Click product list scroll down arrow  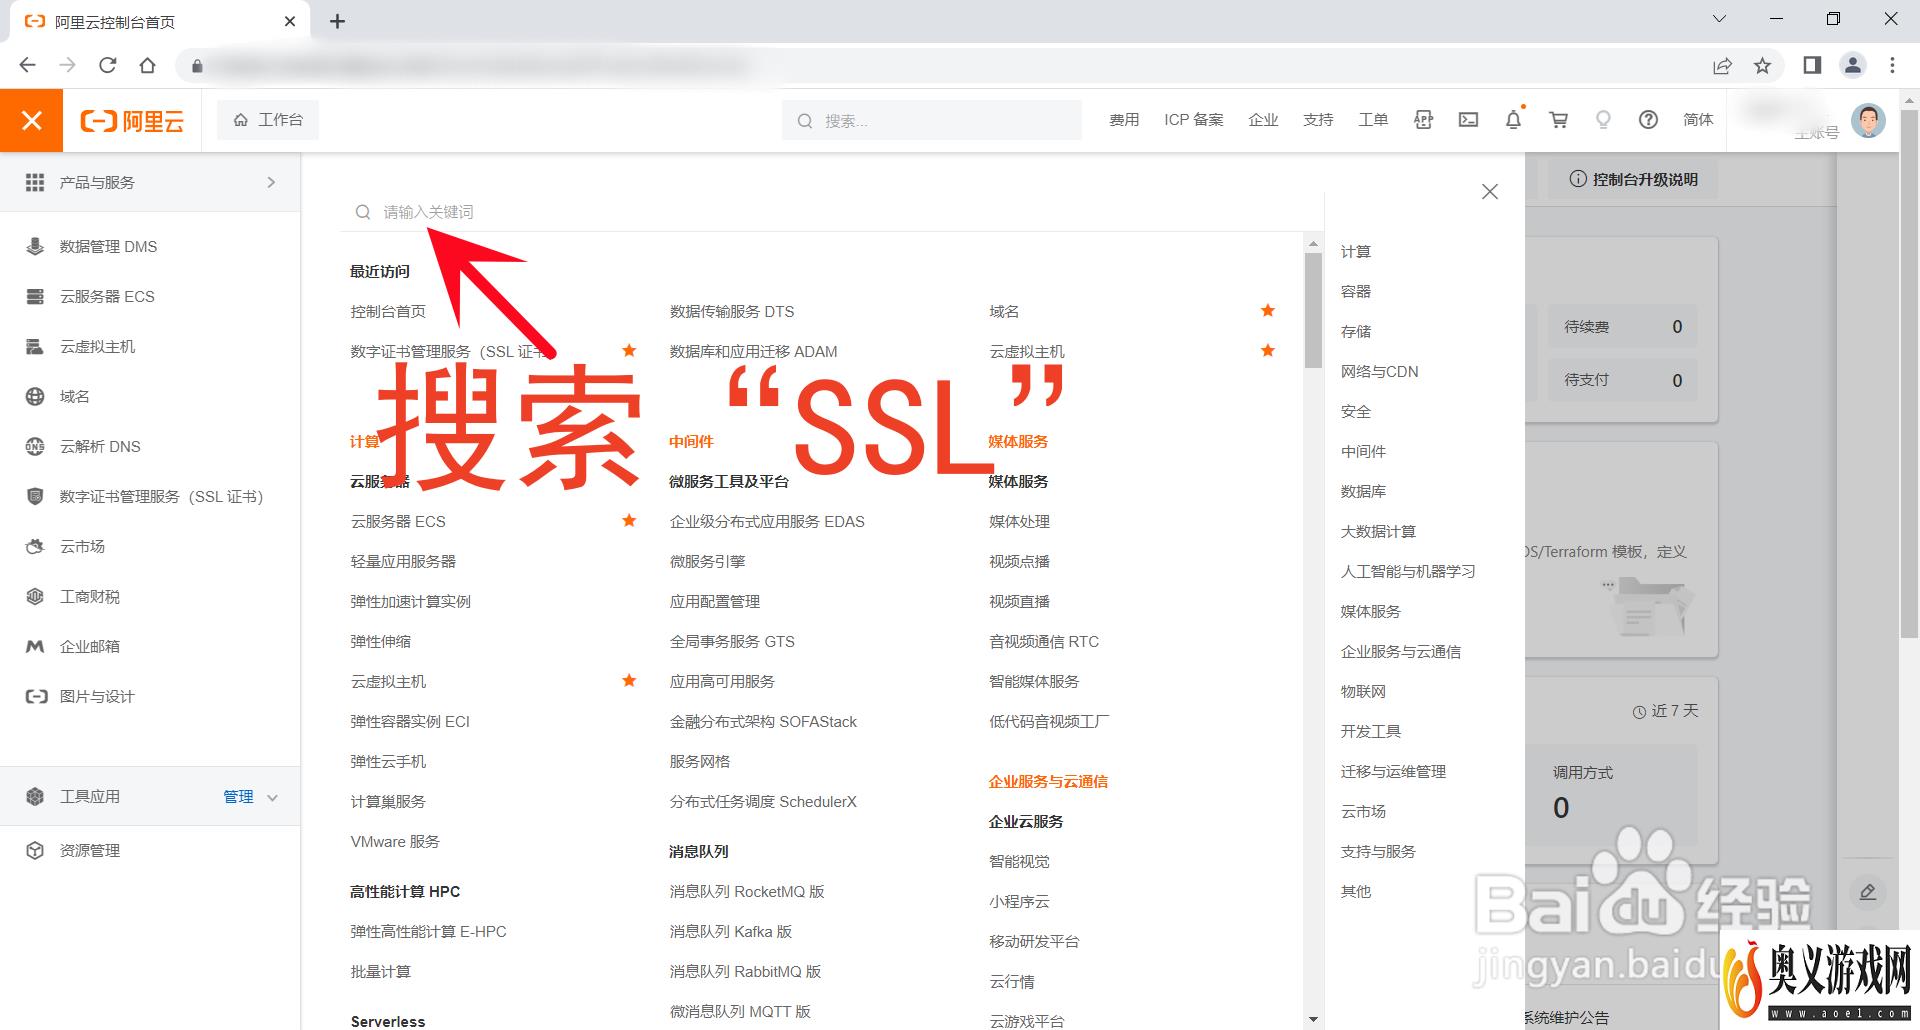coord(1313,1020)
